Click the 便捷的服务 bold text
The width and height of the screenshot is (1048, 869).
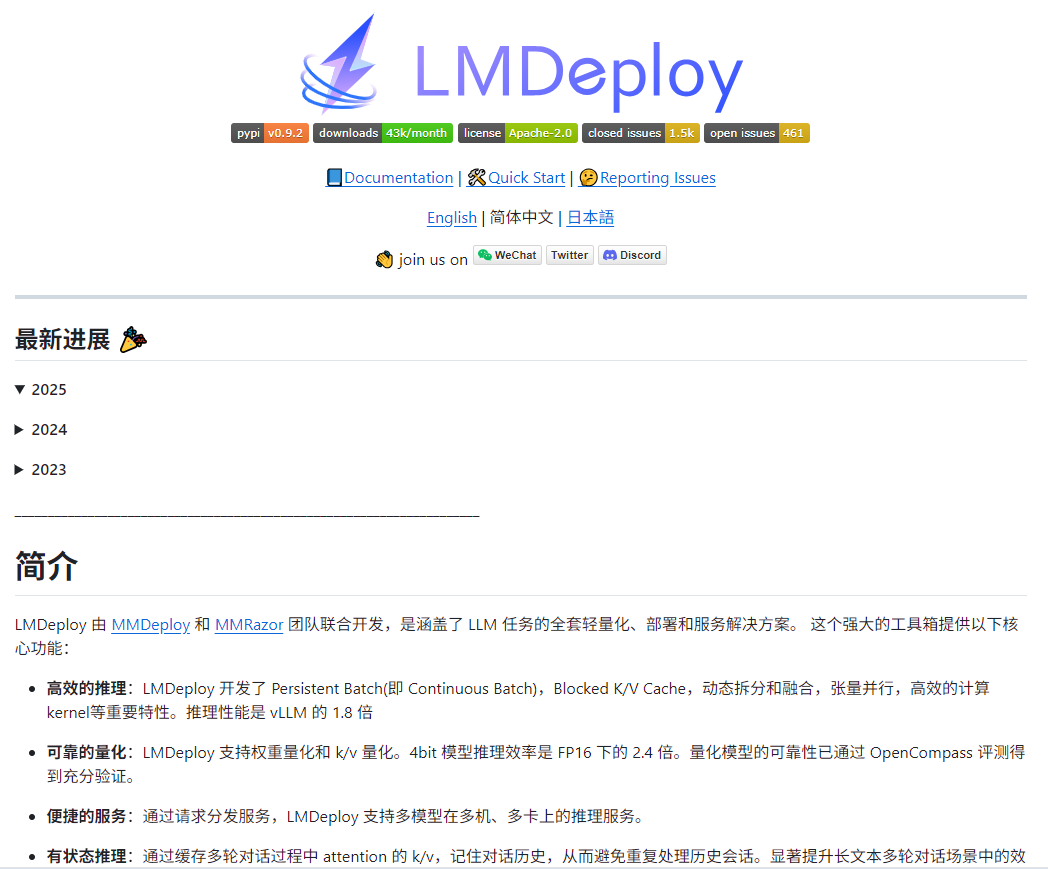pos(86,817)
